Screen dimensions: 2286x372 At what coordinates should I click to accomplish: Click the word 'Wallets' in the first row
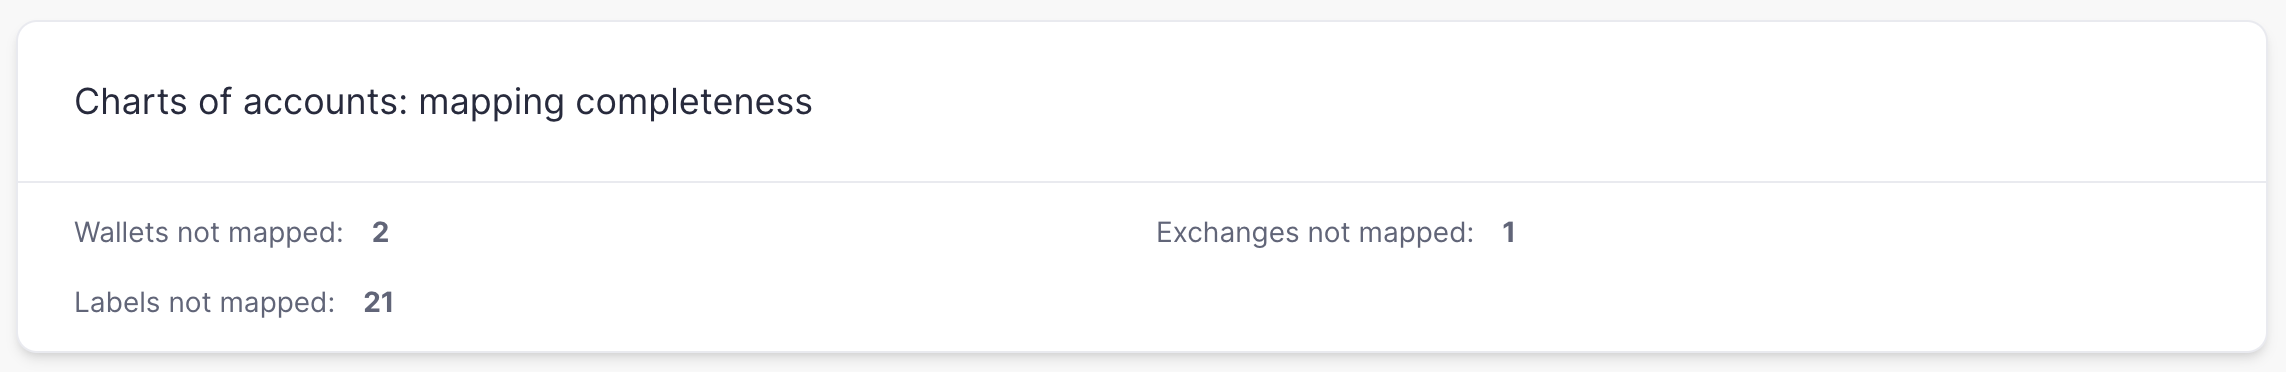[x=122, y=233]
